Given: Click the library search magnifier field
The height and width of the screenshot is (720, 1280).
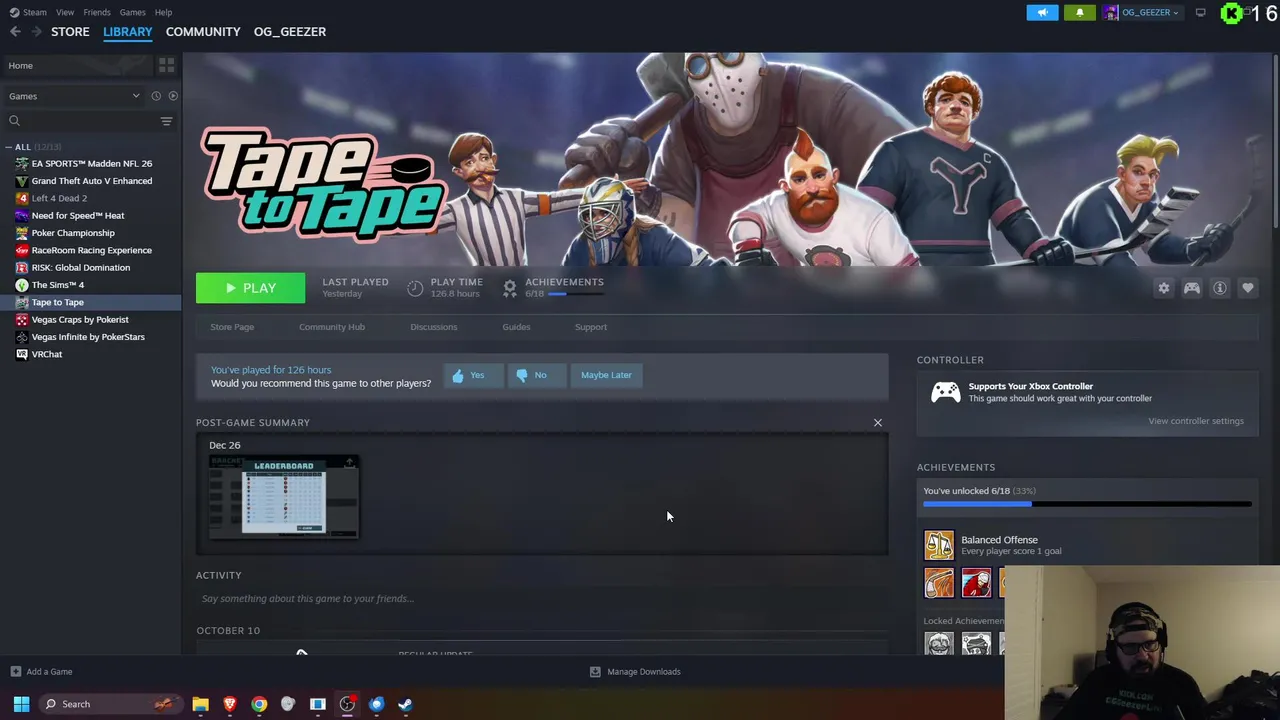Looking at the screenshot, I should [80, 121].
